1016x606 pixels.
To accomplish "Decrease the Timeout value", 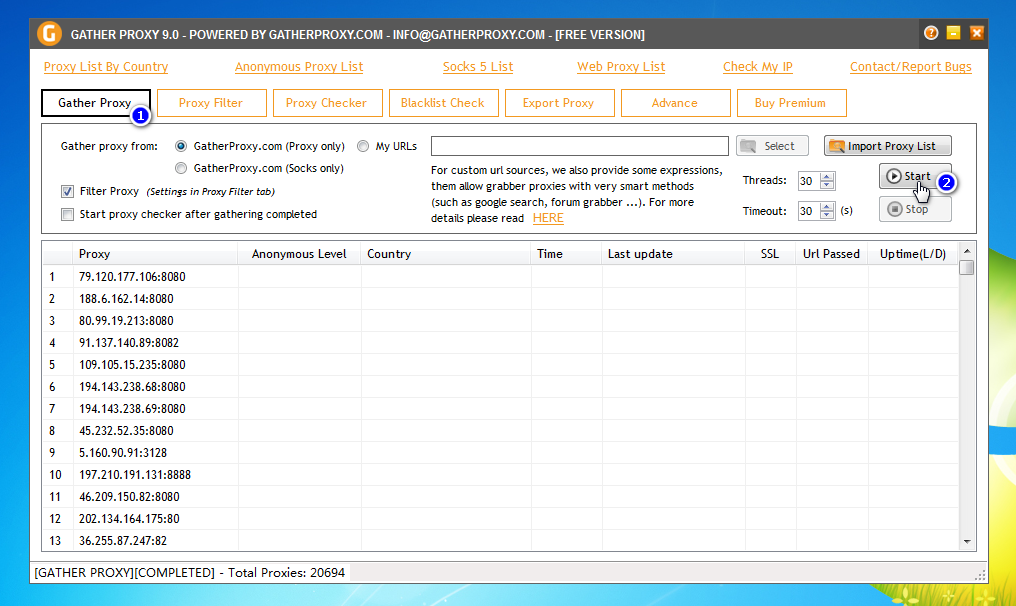I will point(827,215).
